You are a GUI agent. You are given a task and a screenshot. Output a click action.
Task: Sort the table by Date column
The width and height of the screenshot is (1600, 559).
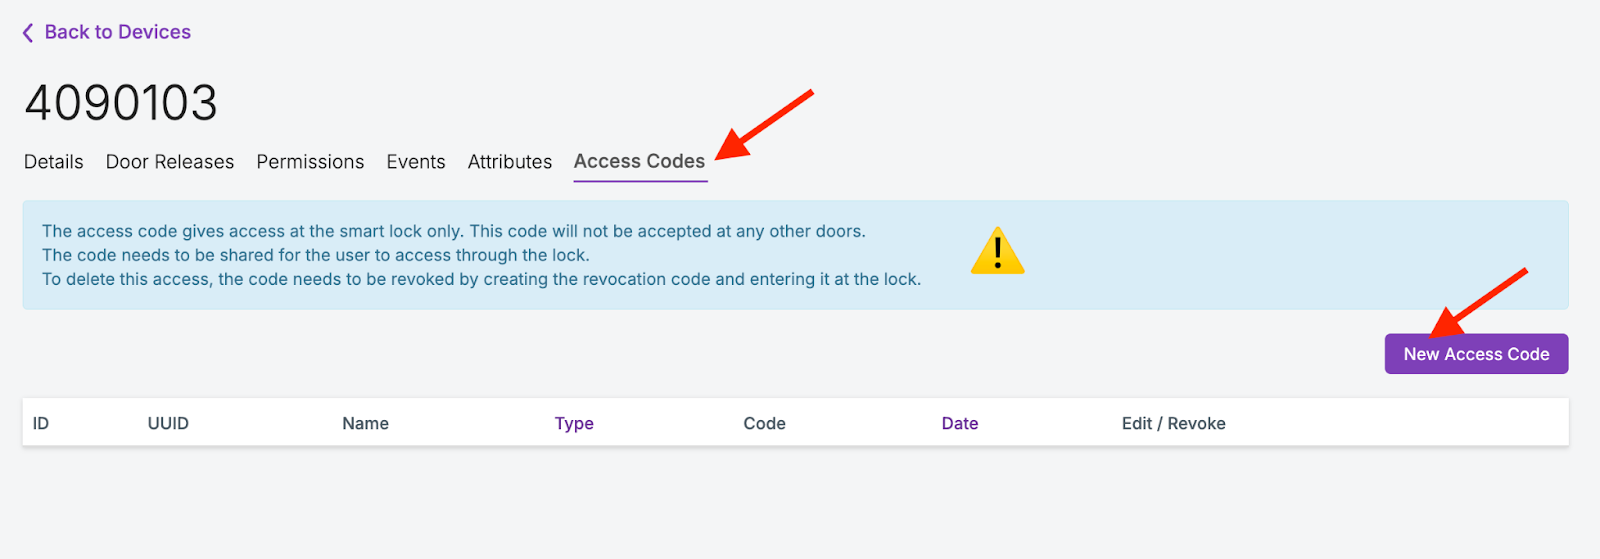coord(960,424)
